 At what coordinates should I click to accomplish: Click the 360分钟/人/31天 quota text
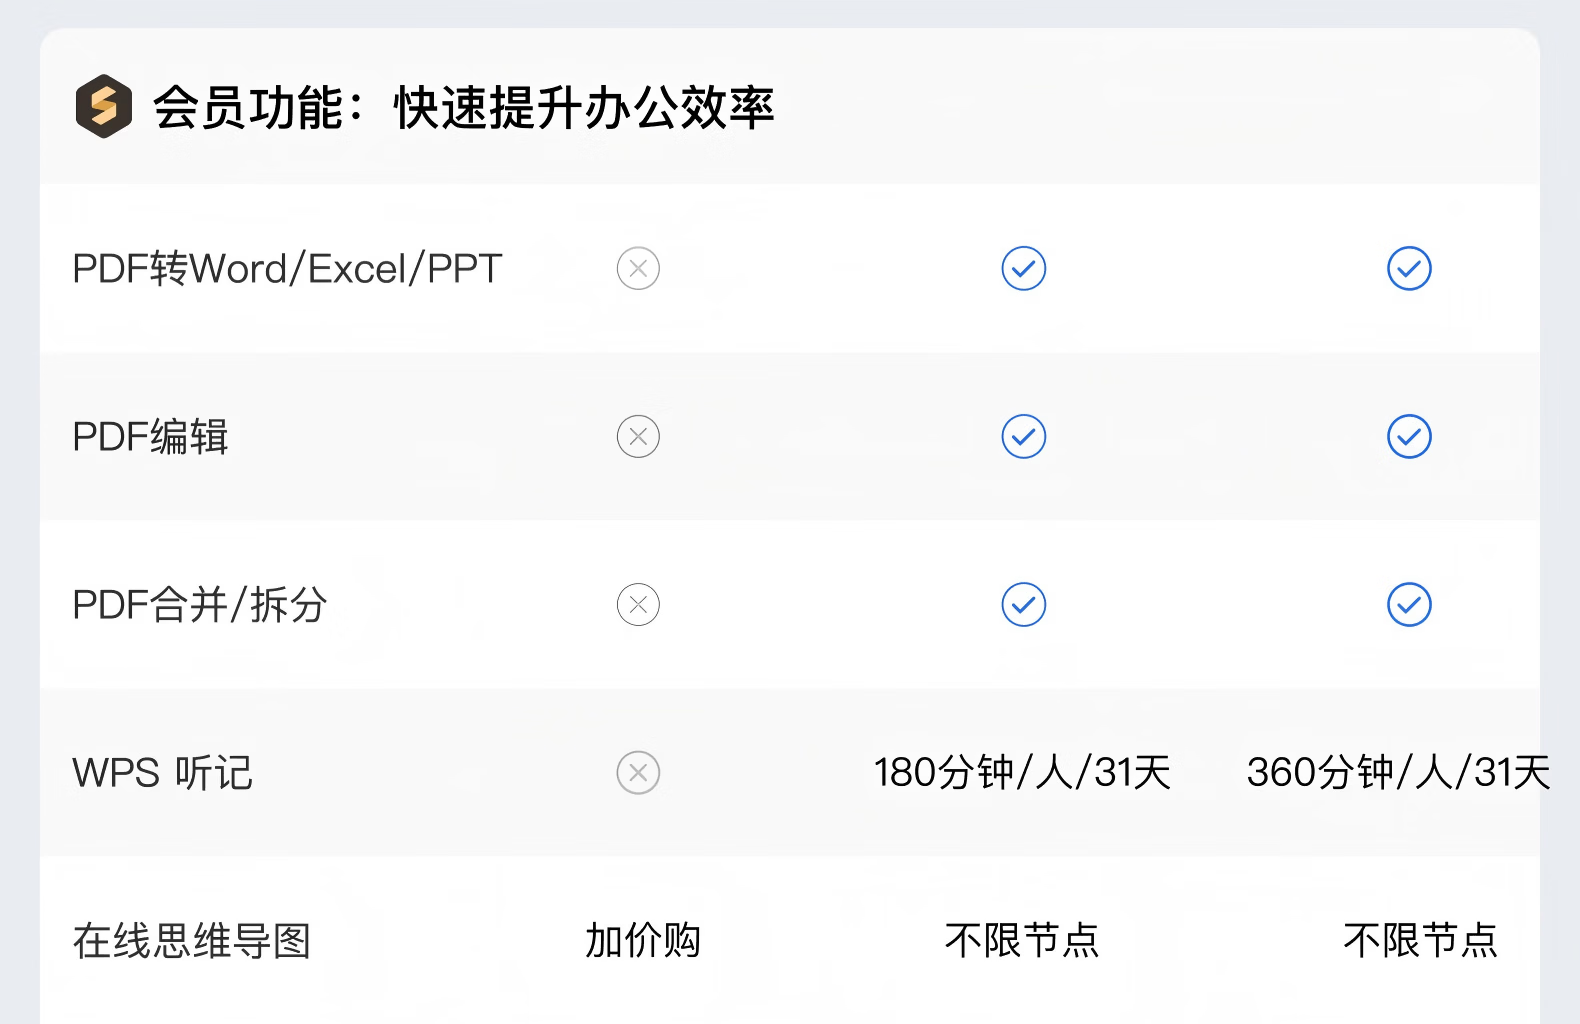pos(1398,773)
